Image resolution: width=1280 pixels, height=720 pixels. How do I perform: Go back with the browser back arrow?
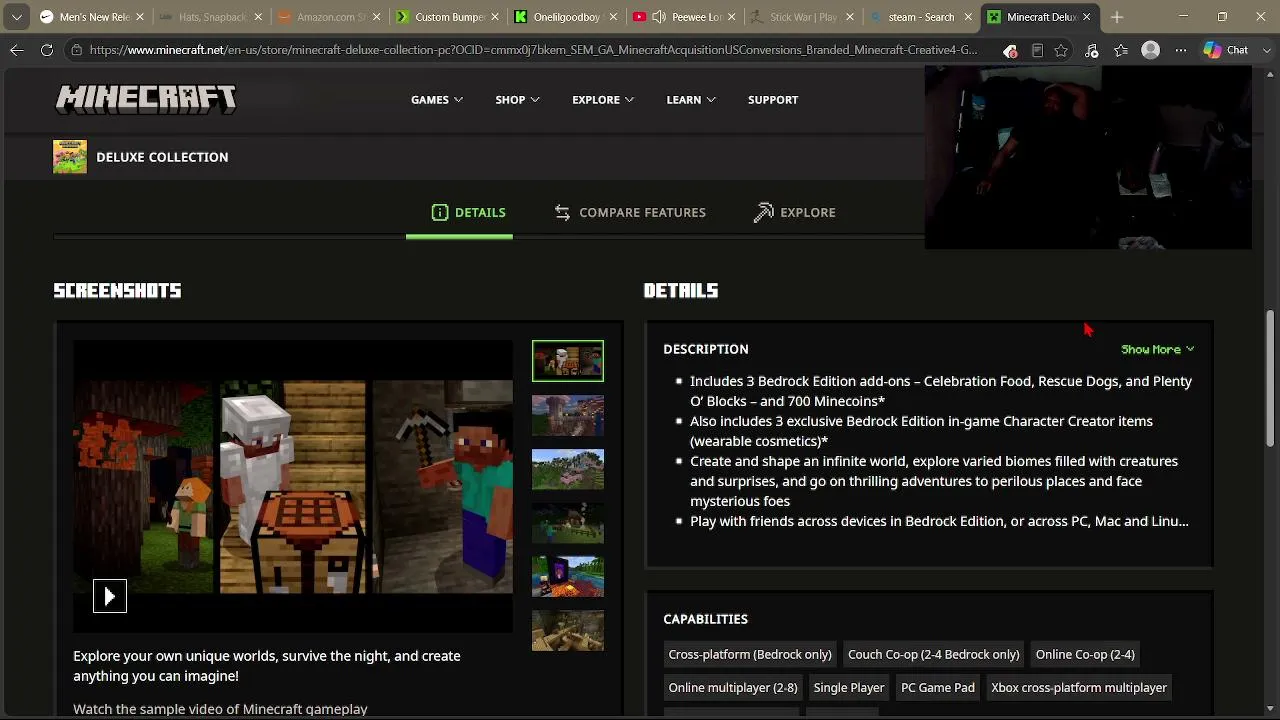(x=17, y=50)
